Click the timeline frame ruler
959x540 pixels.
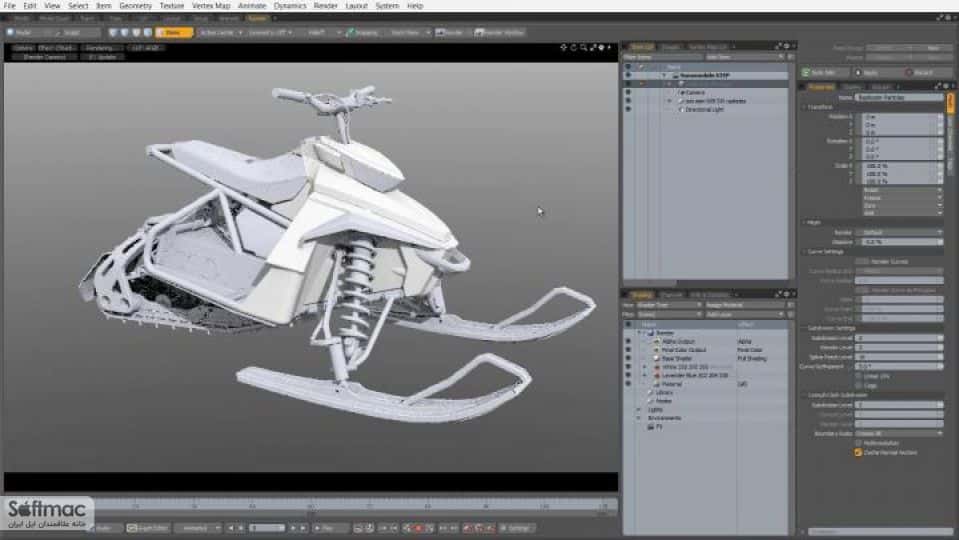(356, 506)
